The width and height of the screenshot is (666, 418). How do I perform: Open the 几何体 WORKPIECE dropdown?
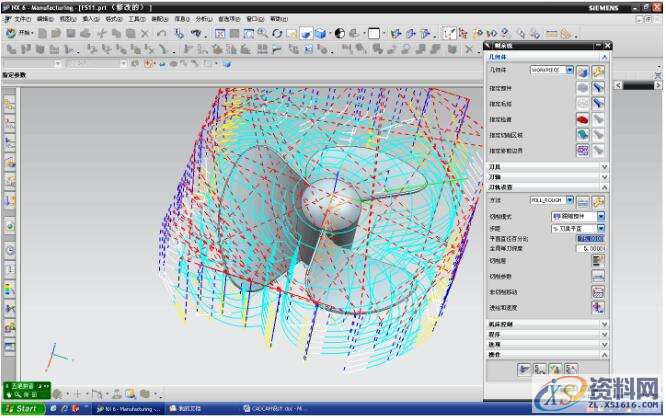[x=569, y=71]
